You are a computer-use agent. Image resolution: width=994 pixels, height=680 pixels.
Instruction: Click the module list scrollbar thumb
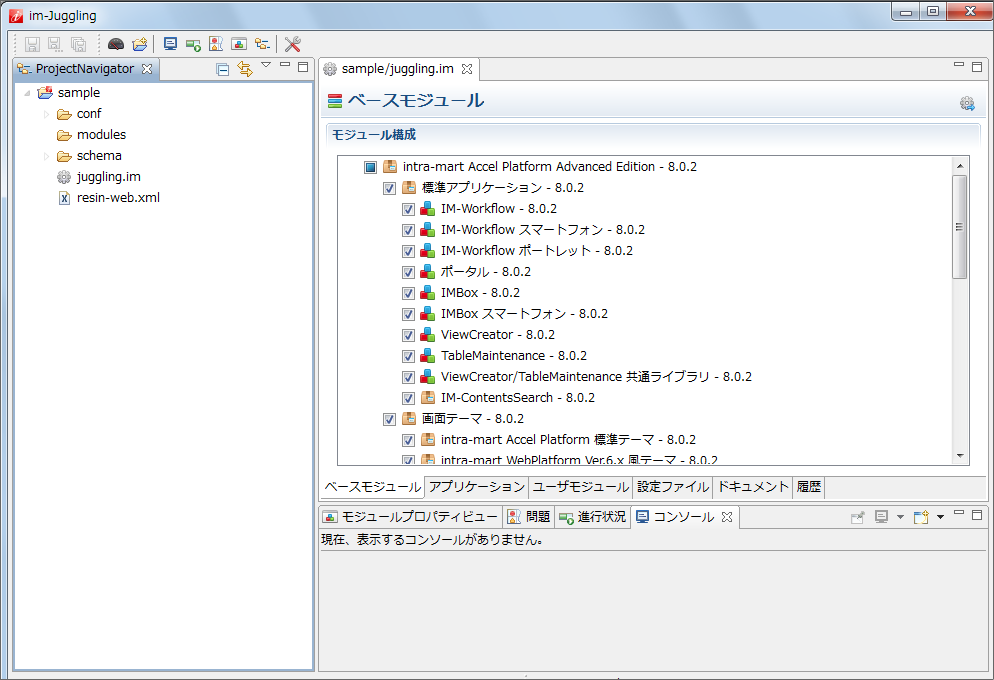960,227
